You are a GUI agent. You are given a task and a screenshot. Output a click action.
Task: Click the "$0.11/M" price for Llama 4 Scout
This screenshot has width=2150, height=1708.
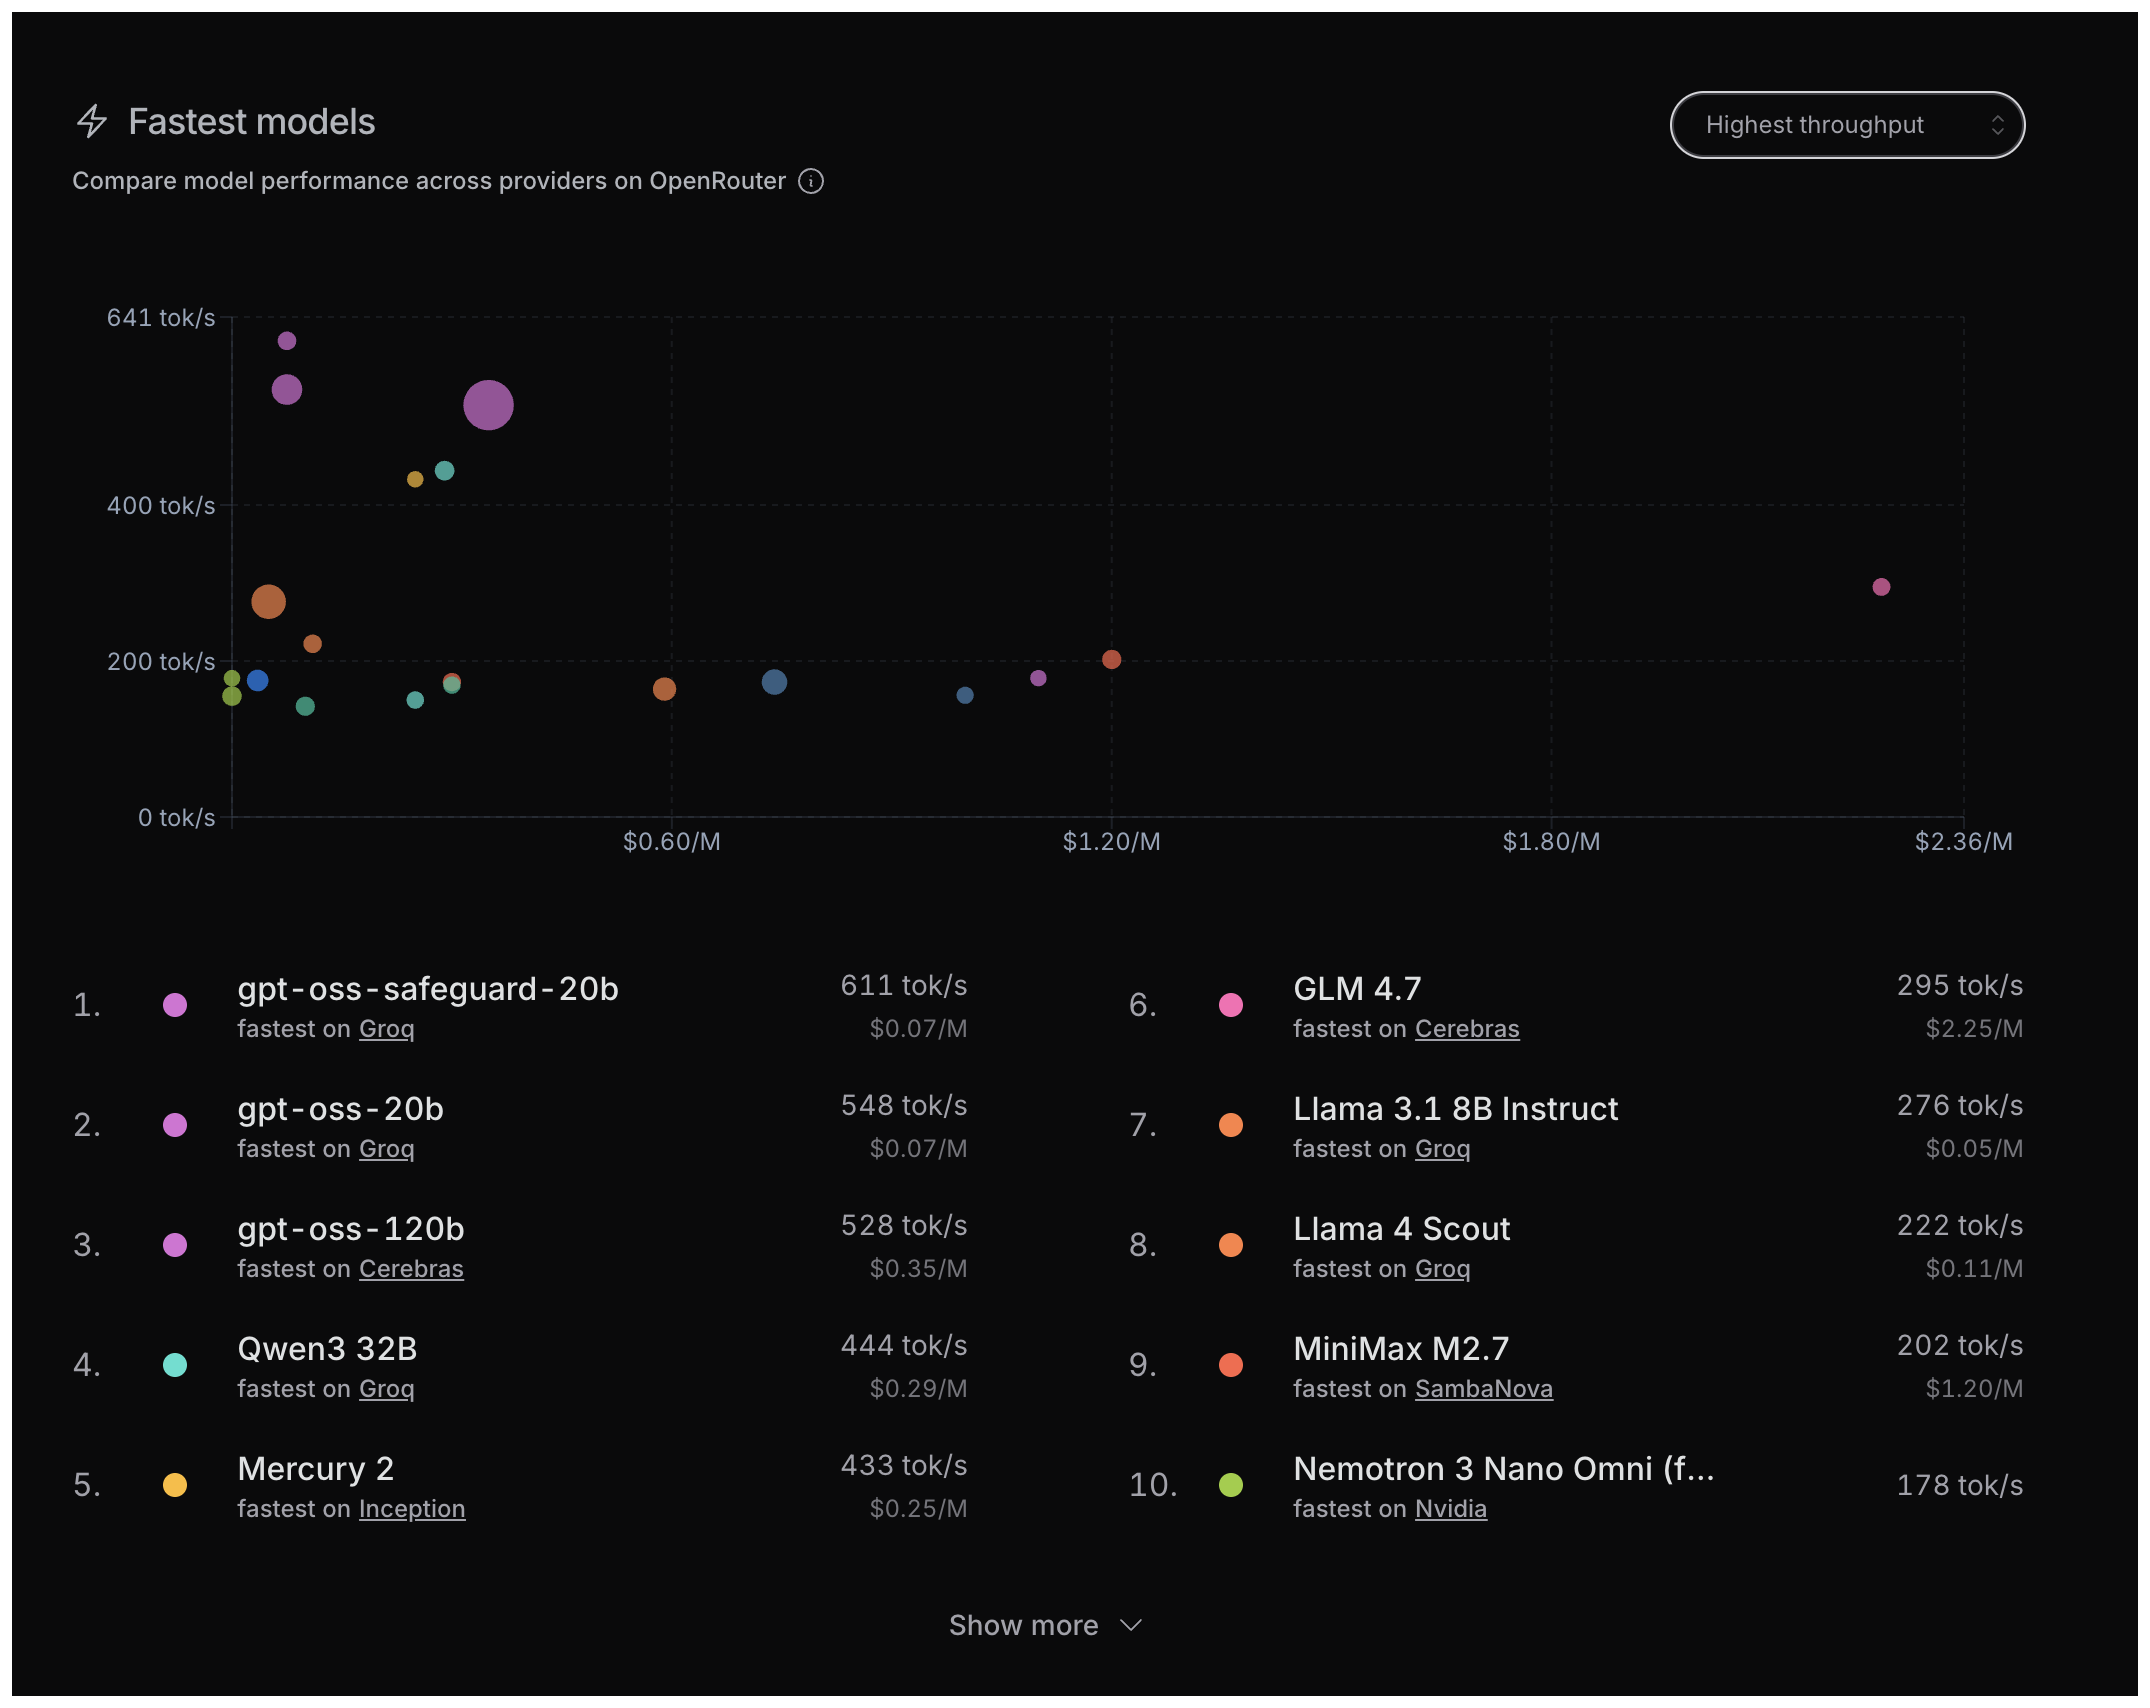(x=1974, y=1269)
